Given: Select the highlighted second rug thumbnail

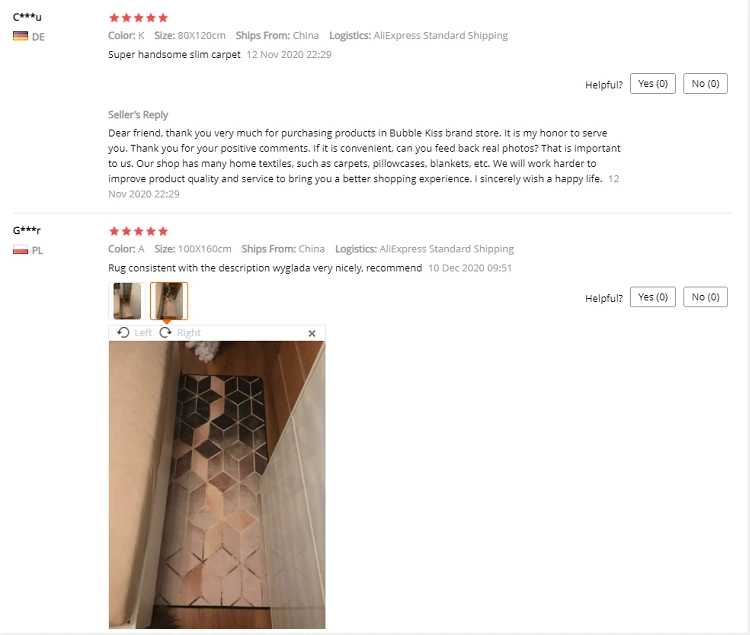Looking at the screenshot, I should click(x=169, y=301).
